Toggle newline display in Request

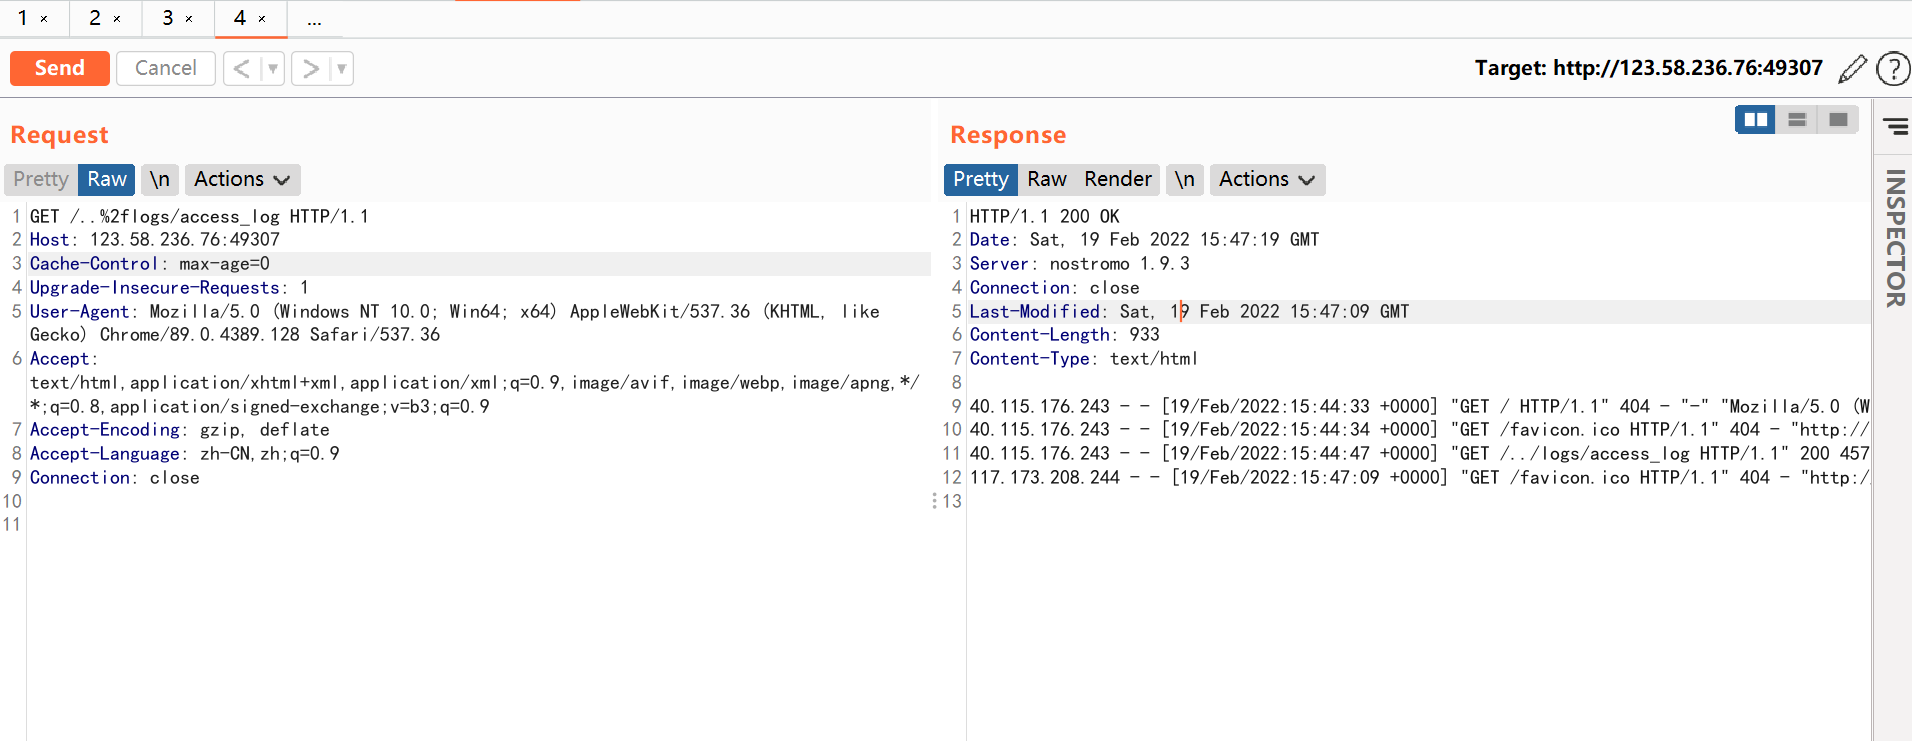(x=159, y=179)
